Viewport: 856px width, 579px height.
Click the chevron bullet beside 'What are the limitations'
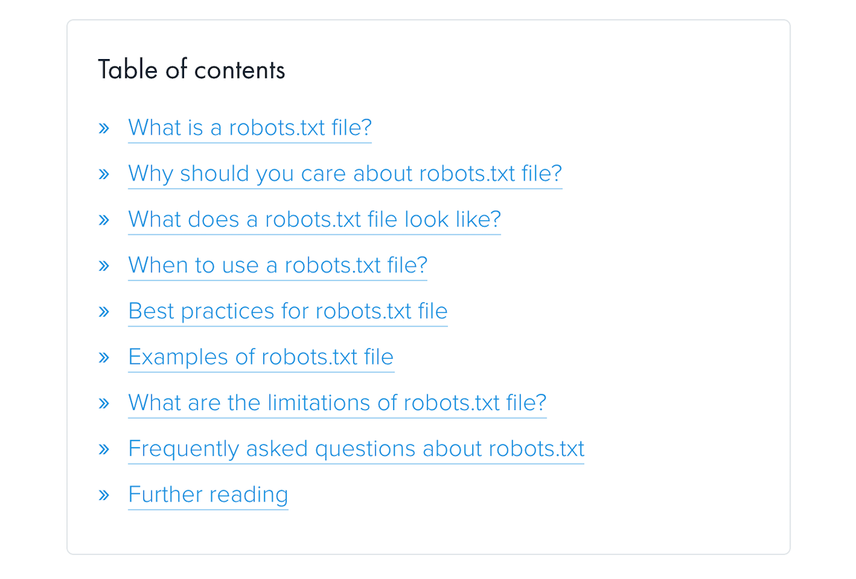(x=104, y=404)
